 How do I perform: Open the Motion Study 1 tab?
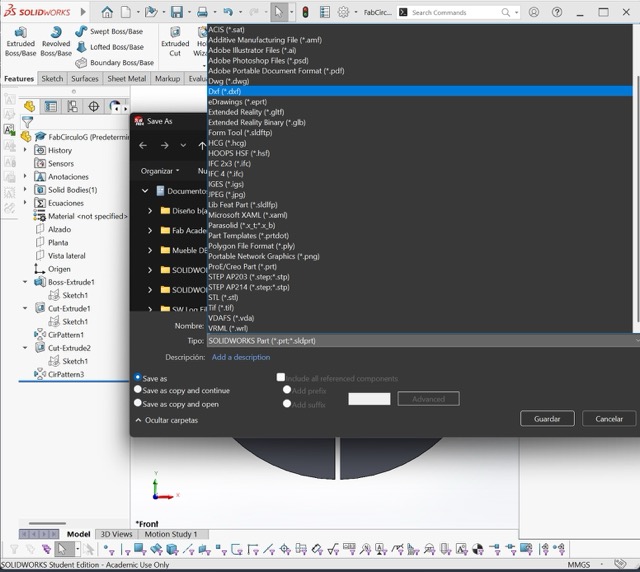click(171, 534)
